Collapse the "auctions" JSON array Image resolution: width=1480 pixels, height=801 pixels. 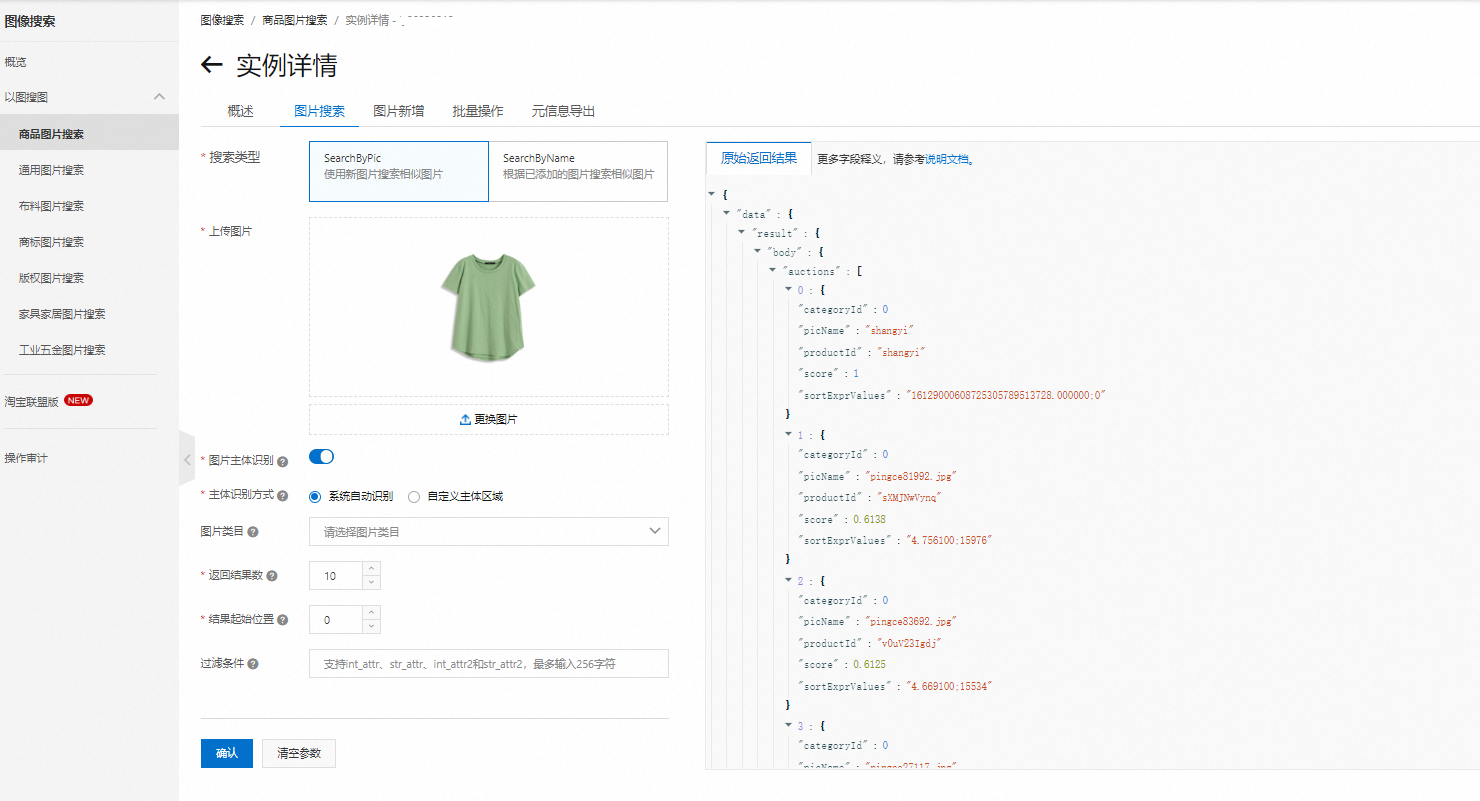(773, 270)
